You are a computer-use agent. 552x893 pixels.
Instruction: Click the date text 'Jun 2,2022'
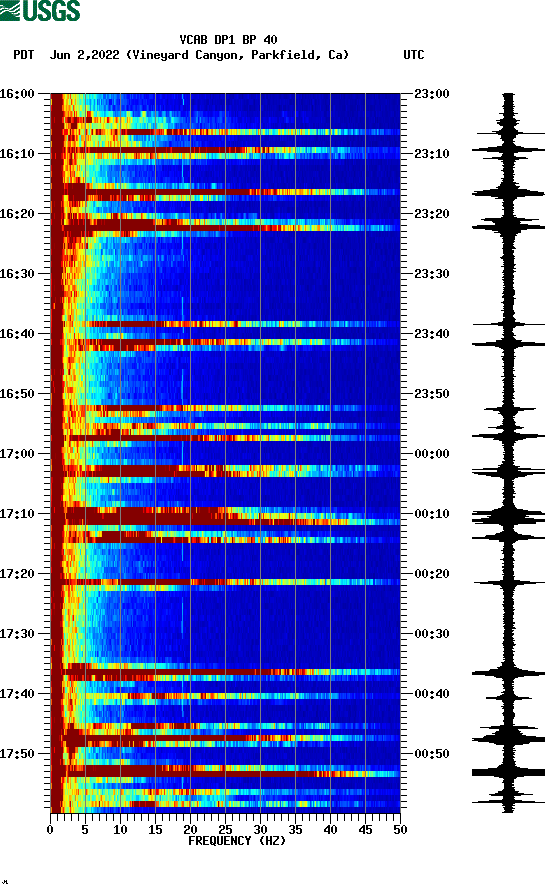coord(85,55)
